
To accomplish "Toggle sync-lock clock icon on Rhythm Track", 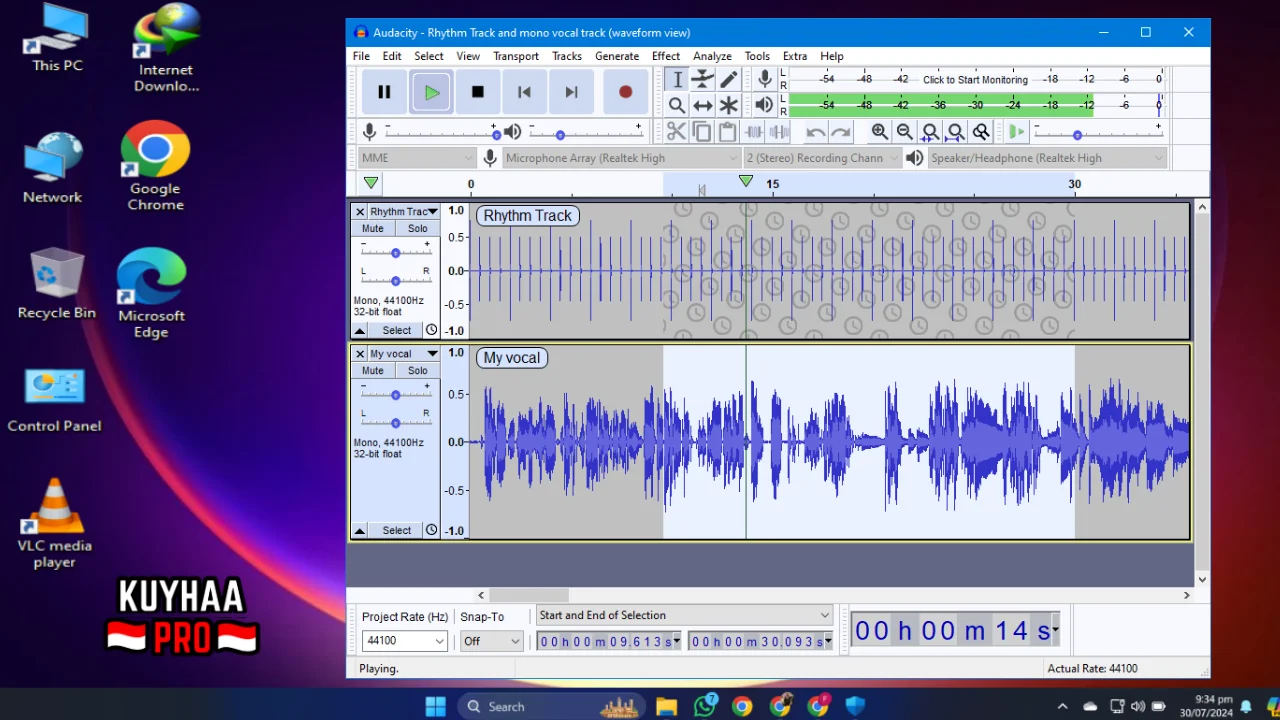I will point(431,330).
